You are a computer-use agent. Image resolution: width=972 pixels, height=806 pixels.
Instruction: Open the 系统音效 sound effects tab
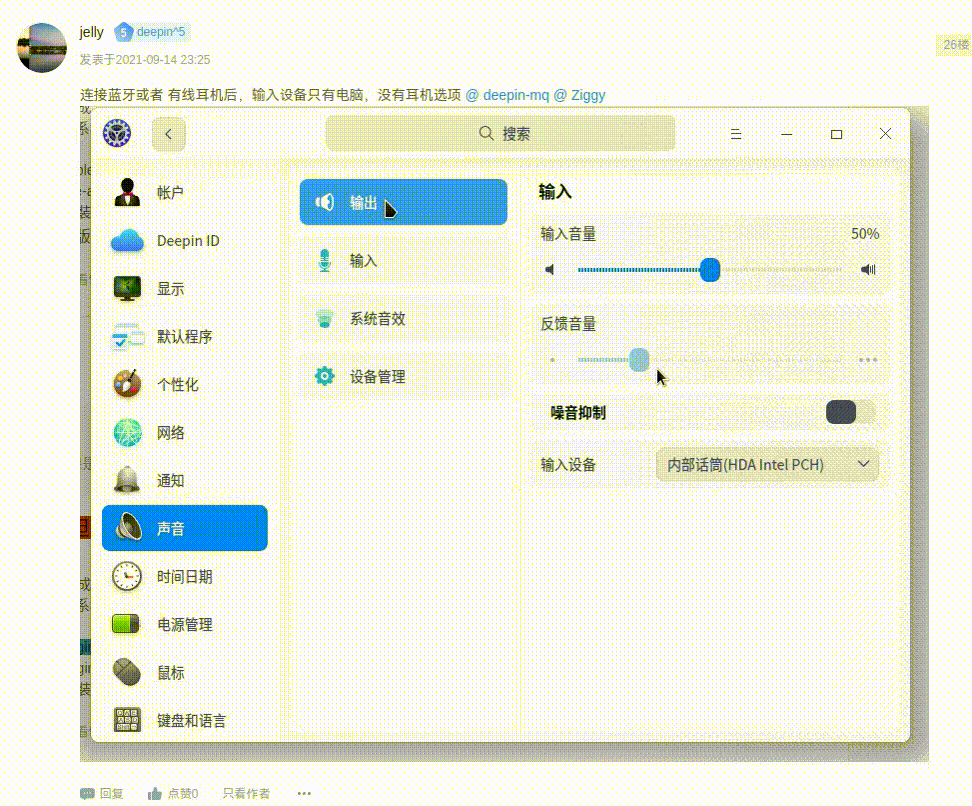(x=404, y=319)
